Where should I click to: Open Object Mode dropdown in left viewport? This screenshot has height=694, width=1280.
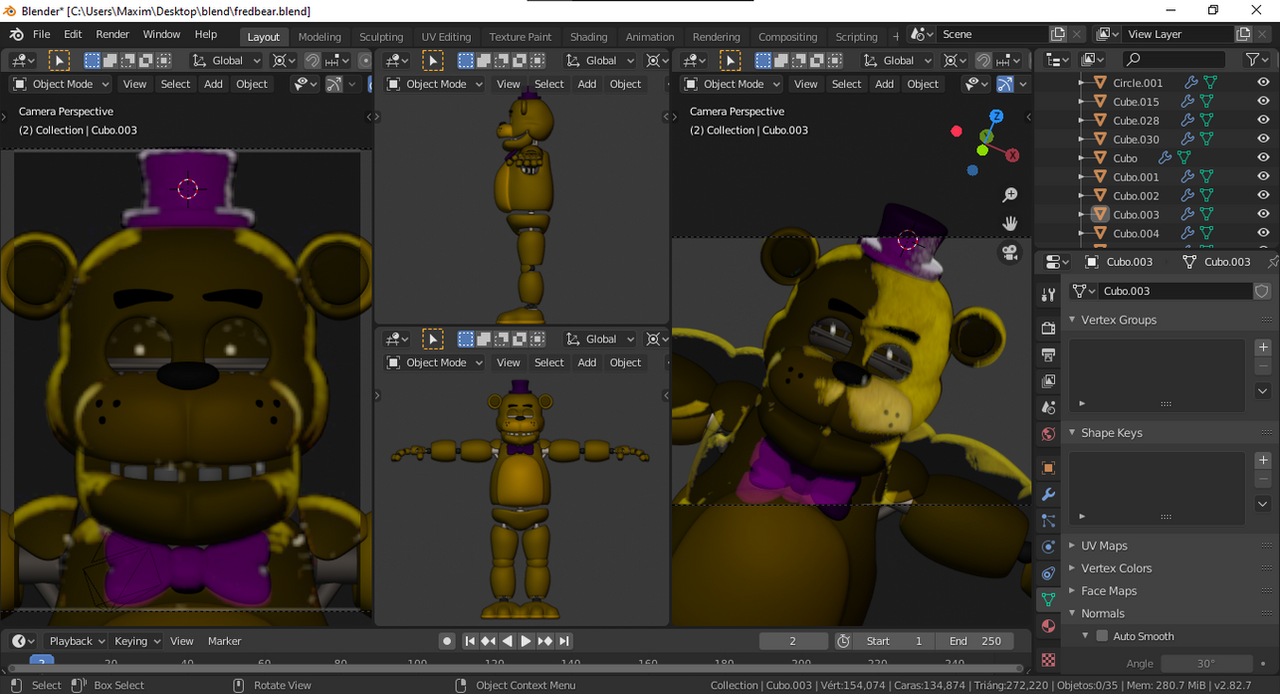click(x=62, y=84)
